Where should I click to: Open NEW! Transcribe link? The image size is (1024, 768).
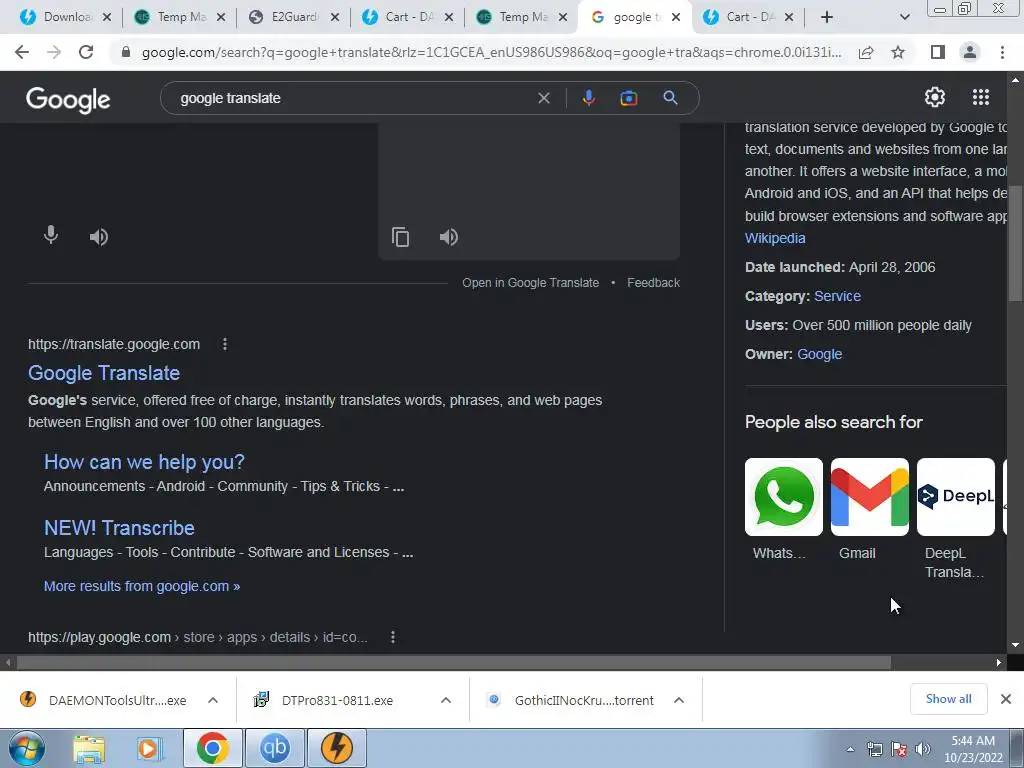click(x=120, y=528)
